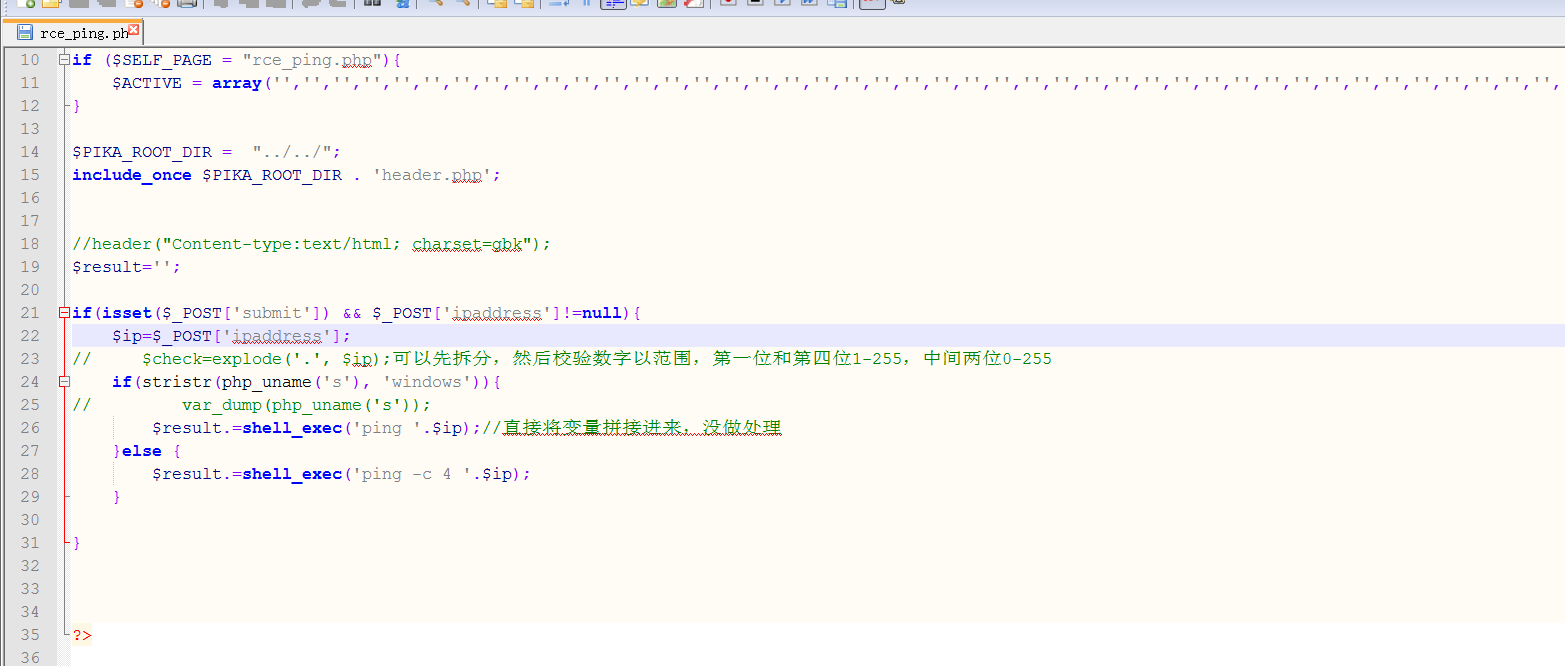Collapse the fold marker at line 21
Viewport: 1565px width, 666px height.
tap(64, 313)
